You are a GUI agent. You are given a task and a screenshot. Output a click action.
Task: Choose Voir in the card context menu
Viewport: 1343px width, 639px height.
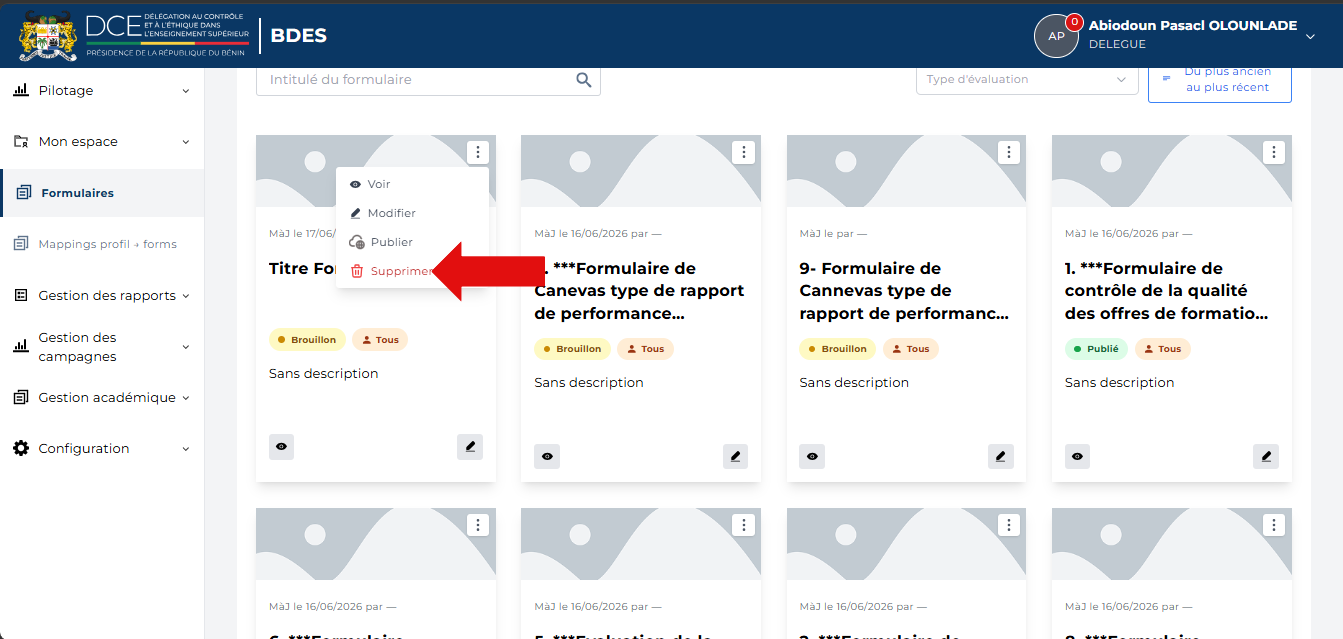coord(412,184)
